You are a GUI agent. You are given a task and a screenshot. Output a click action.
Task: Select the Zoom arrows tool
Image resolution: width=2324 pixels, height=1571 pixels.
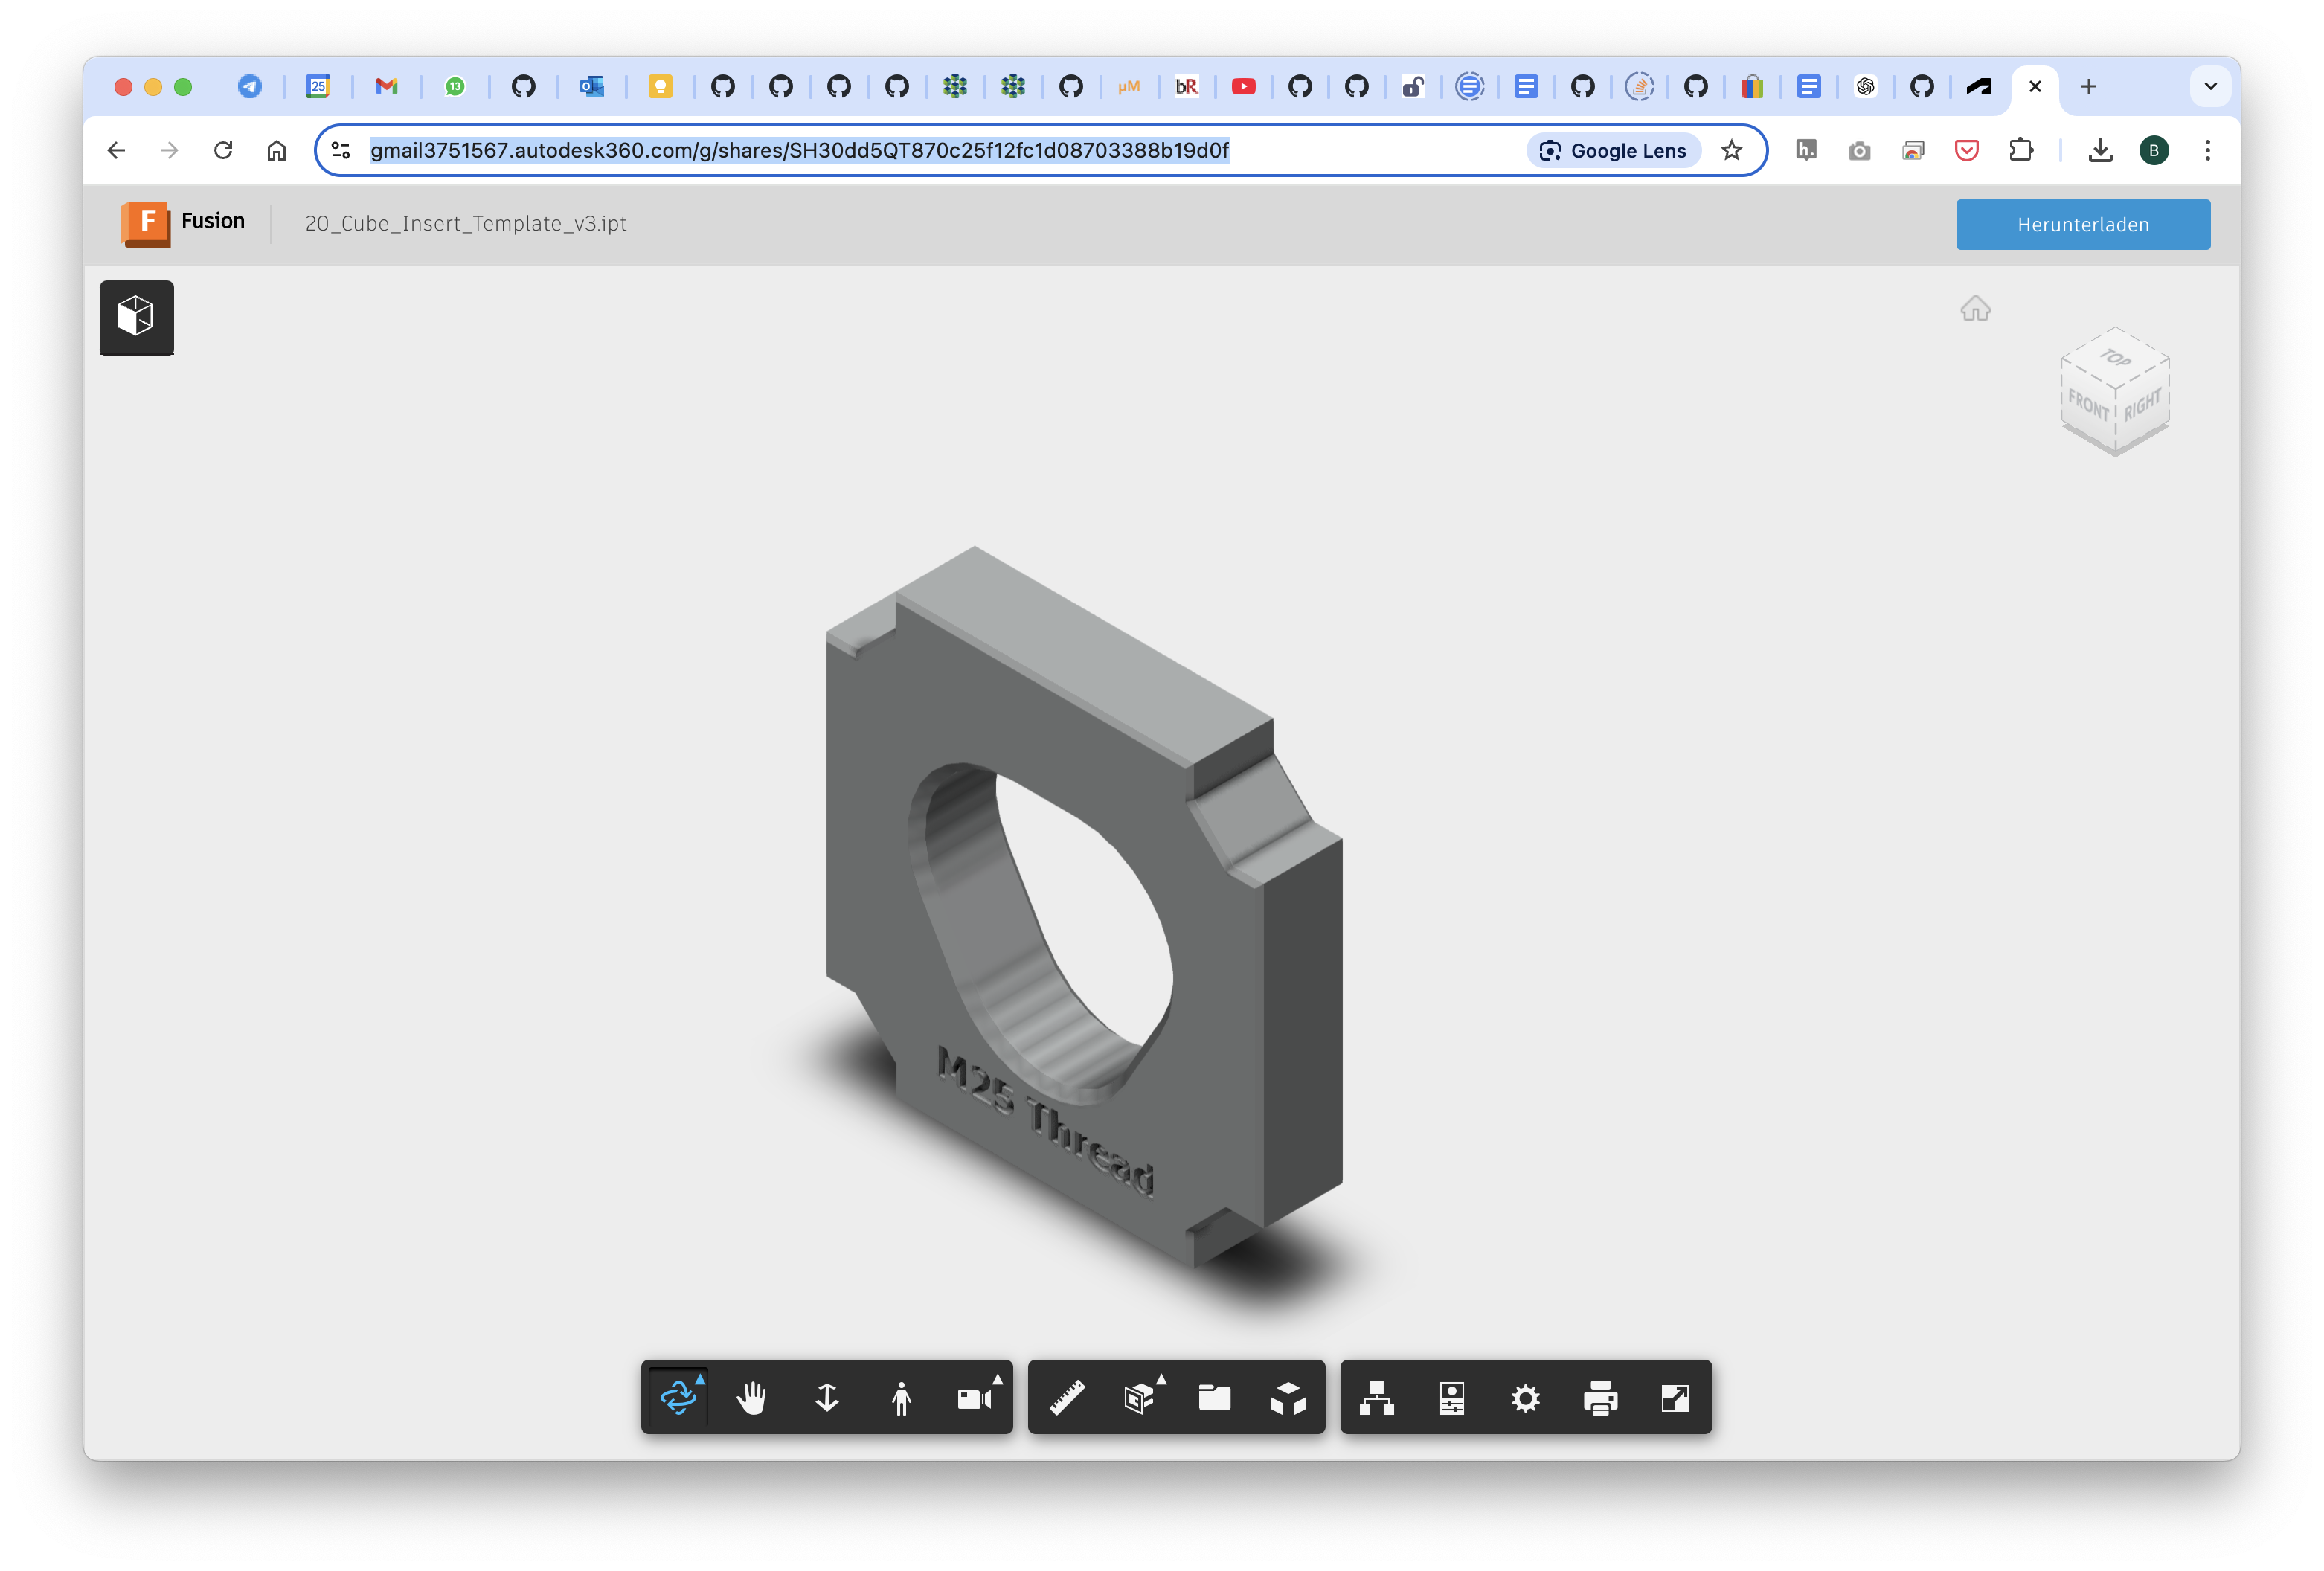827,1397
